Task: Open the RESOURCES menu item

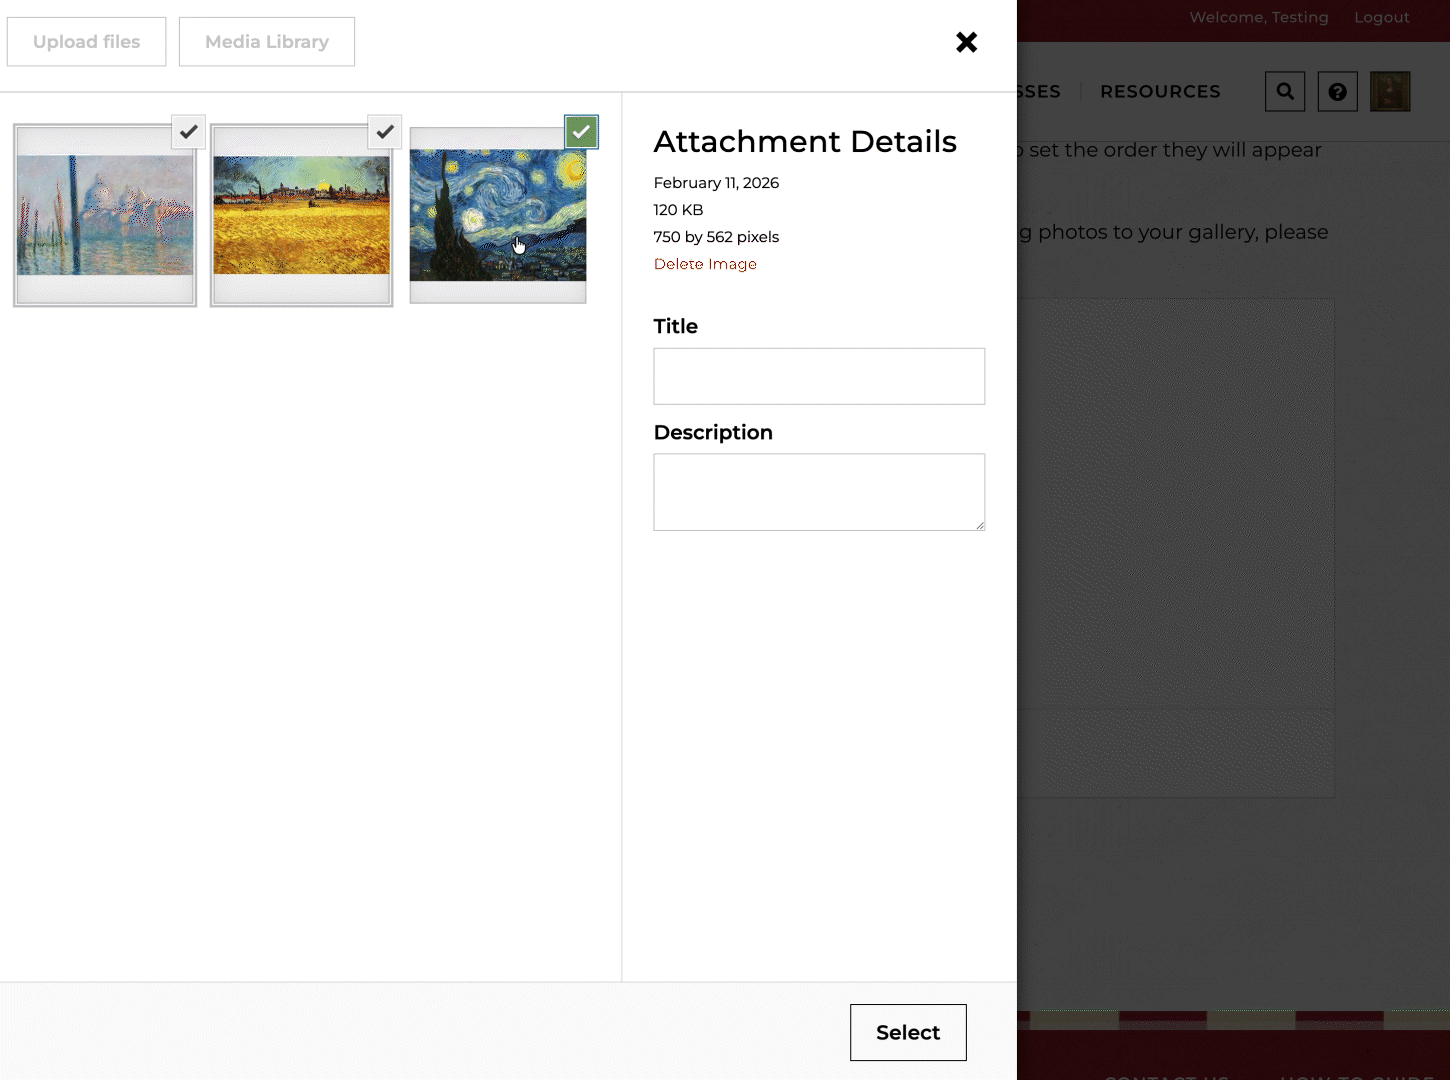Action: click(1160, 92)
